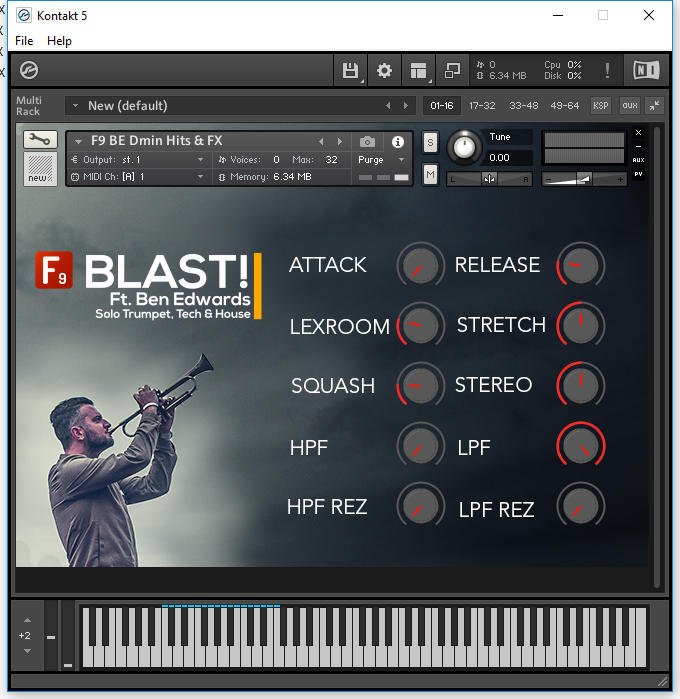Open instrument edit mode with wrench icon
This screenshot has height=699, width=680.
(40, 140)
